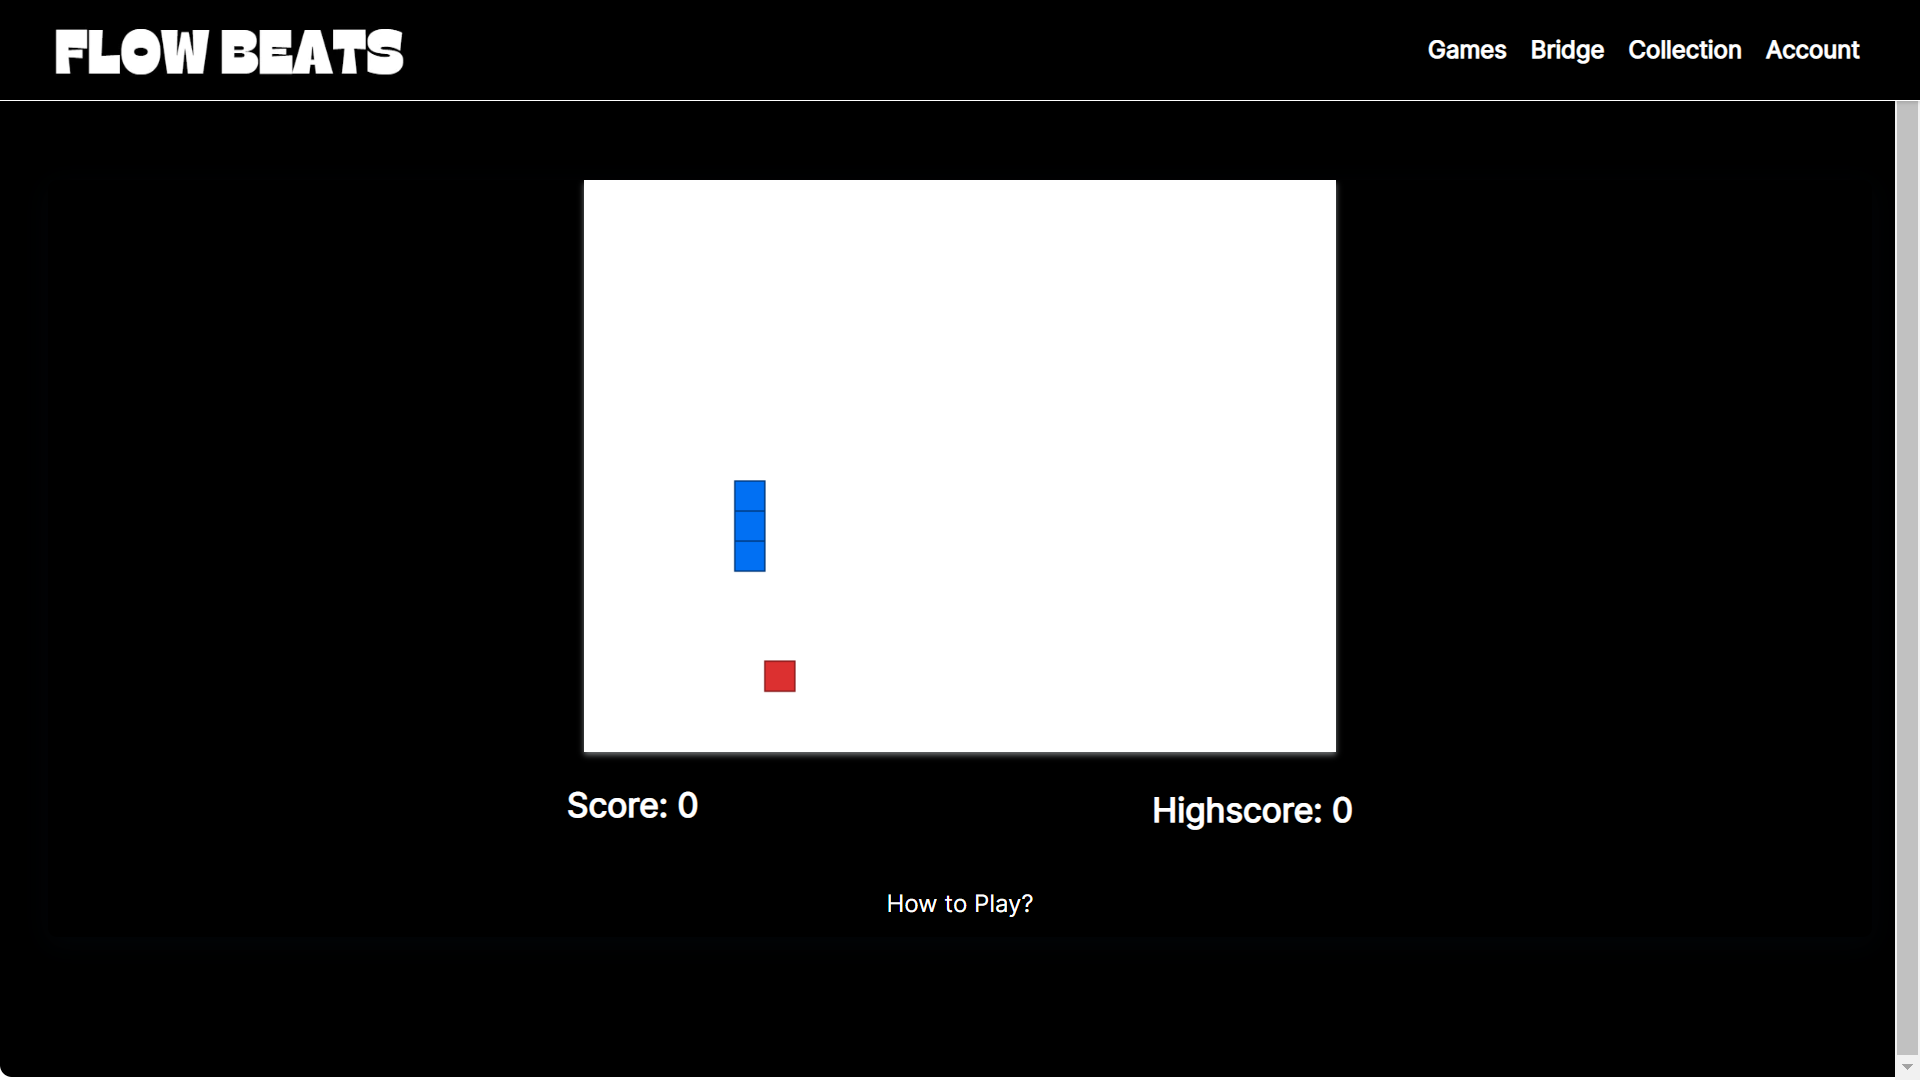
Task: Click the BEATS word in the logo
Action: [312, 52]
